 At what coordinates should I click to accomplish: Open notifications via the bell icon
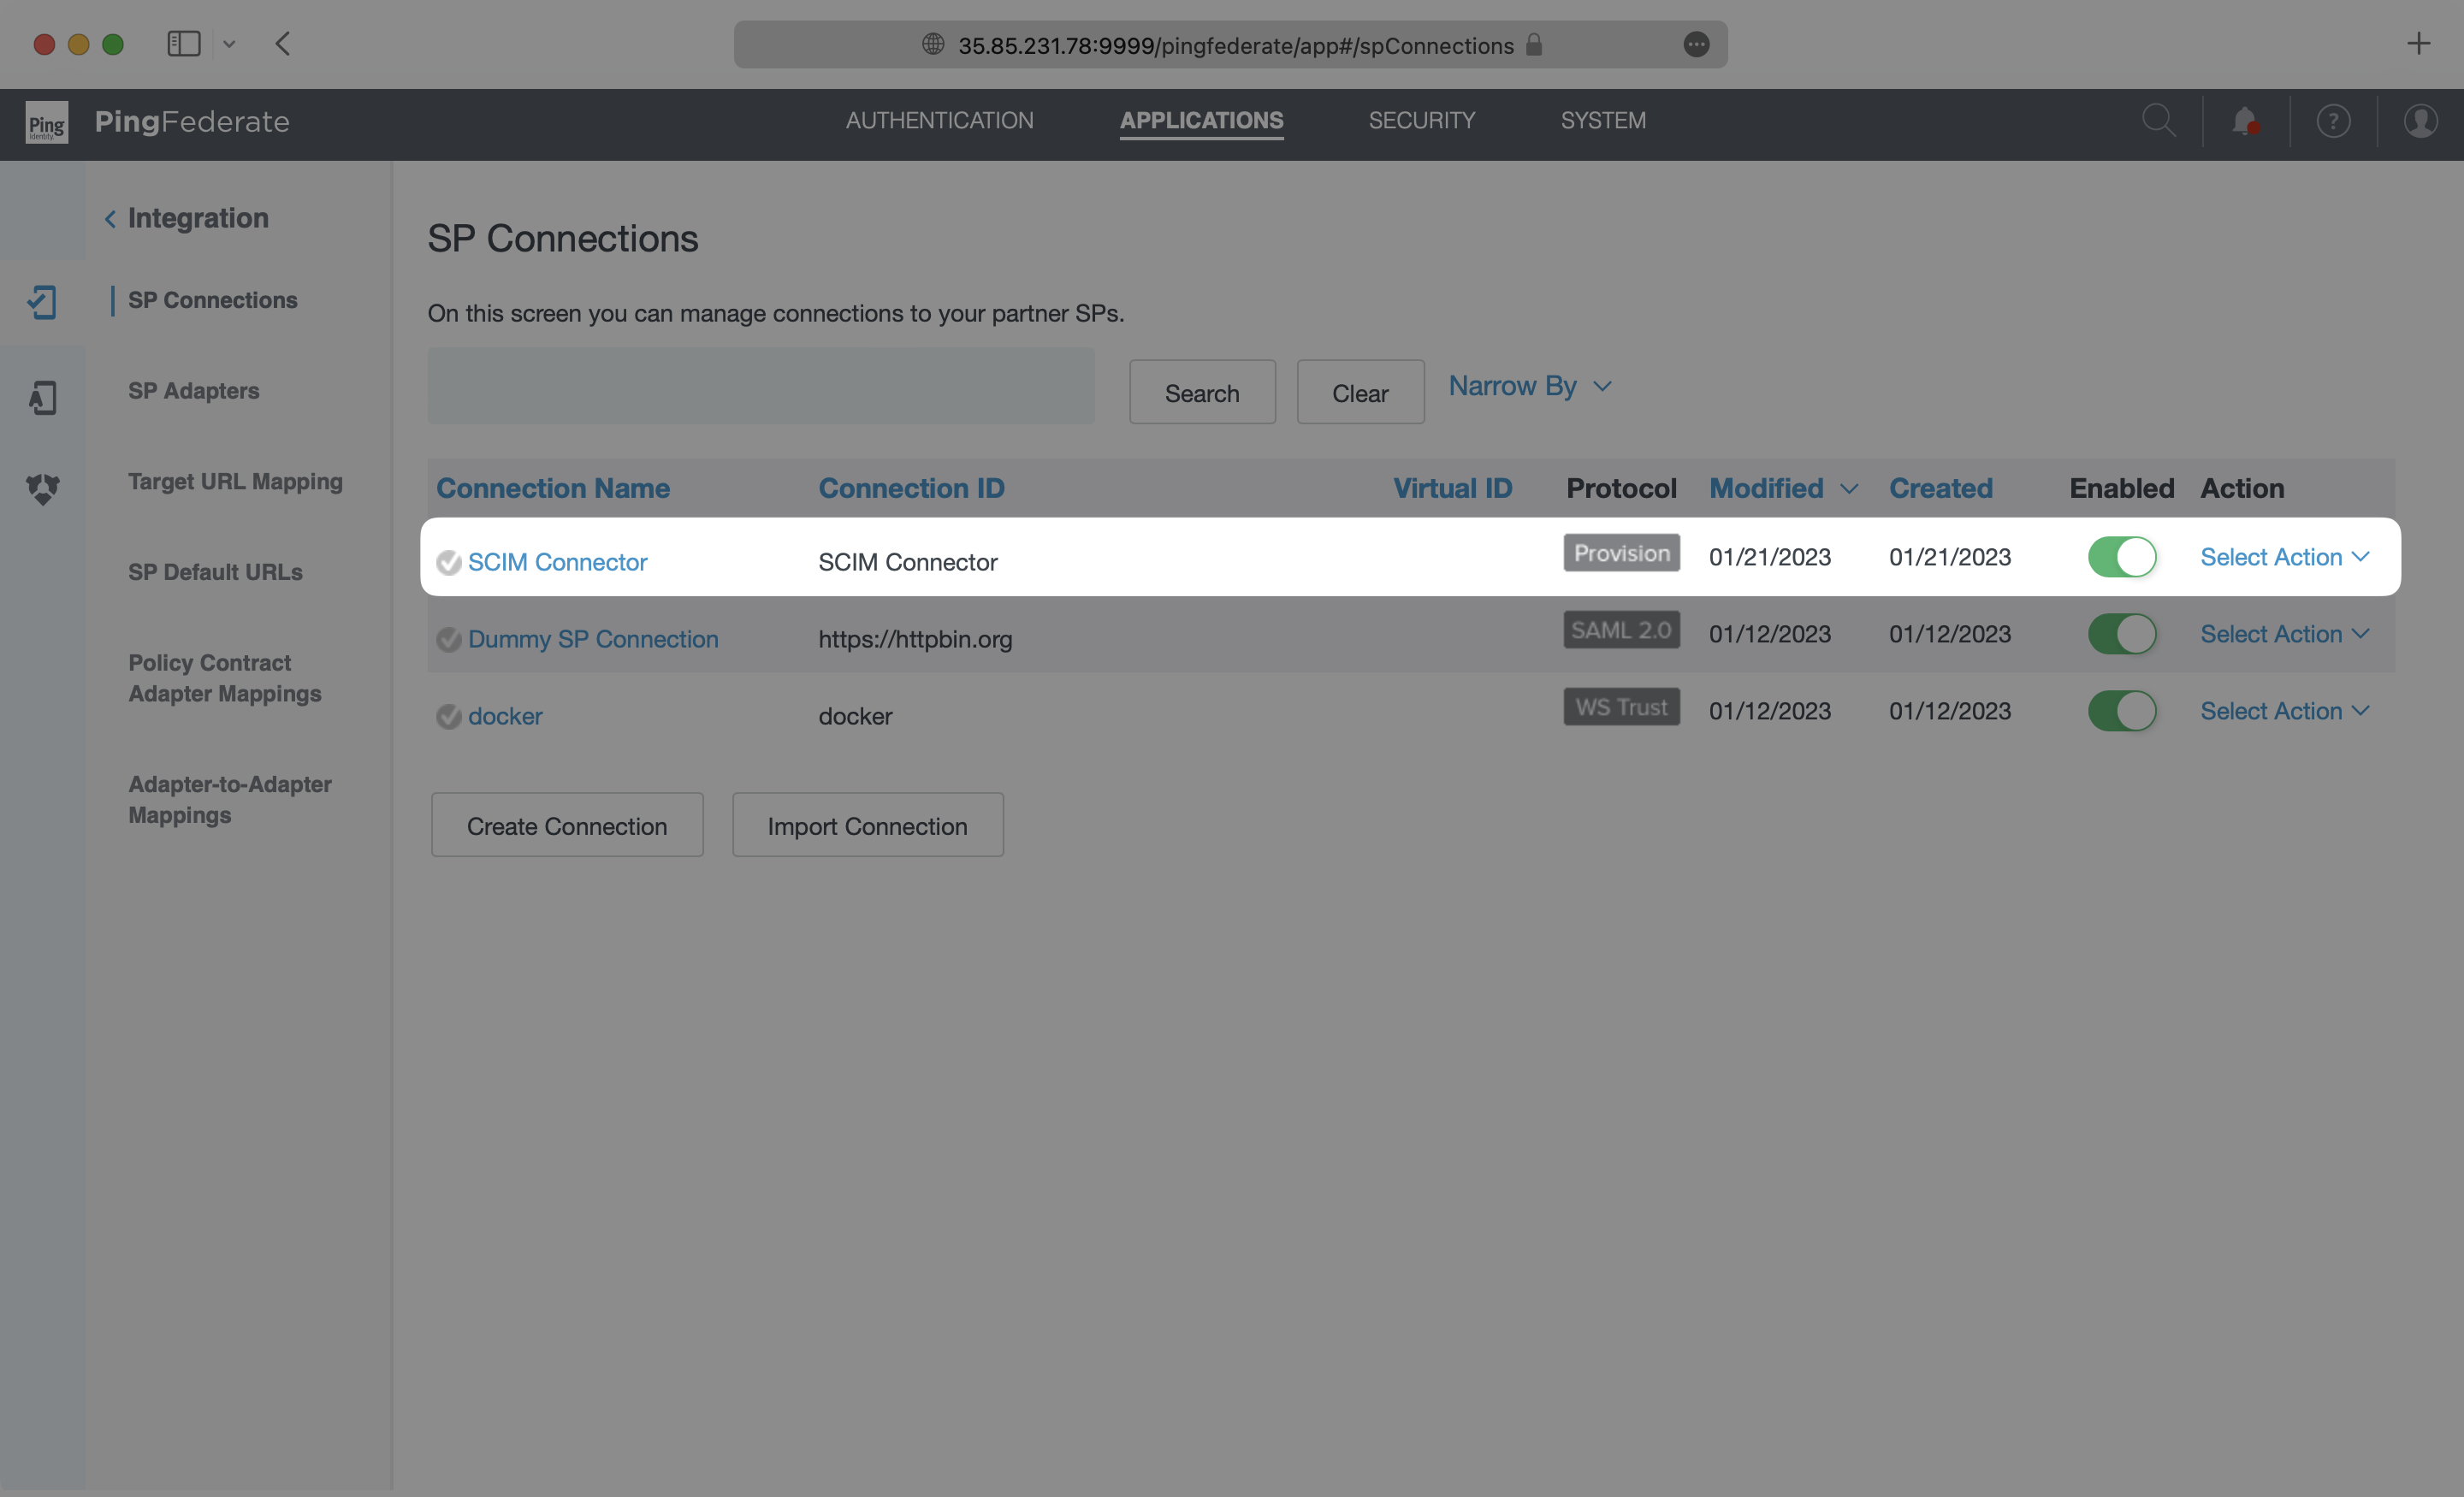tap(2247, 121)
